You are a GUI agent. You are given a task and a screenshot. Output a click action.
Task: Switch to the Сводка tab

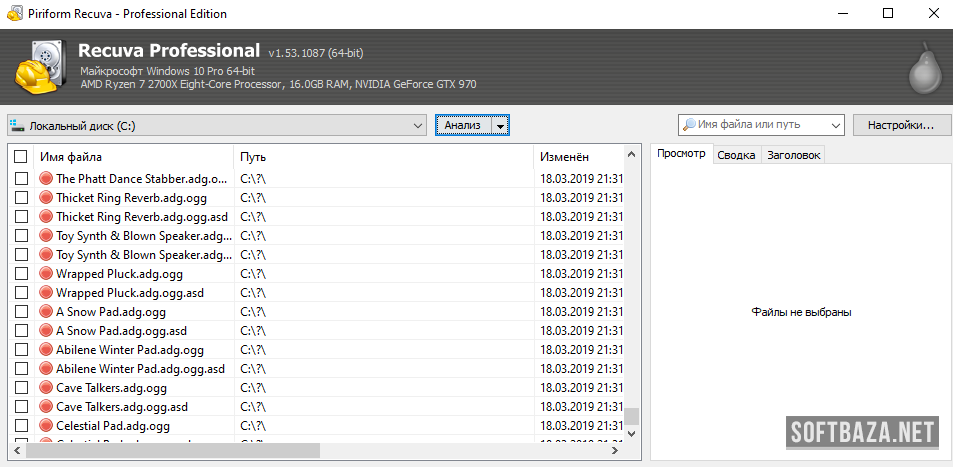[x=736, y=155]
